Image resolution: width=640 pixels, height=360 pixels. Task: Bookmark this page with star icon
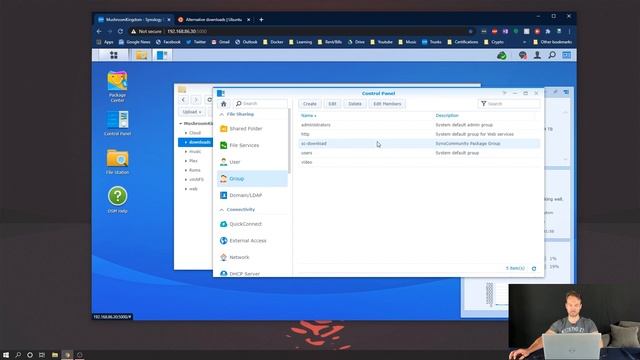(x=471, y=31)
